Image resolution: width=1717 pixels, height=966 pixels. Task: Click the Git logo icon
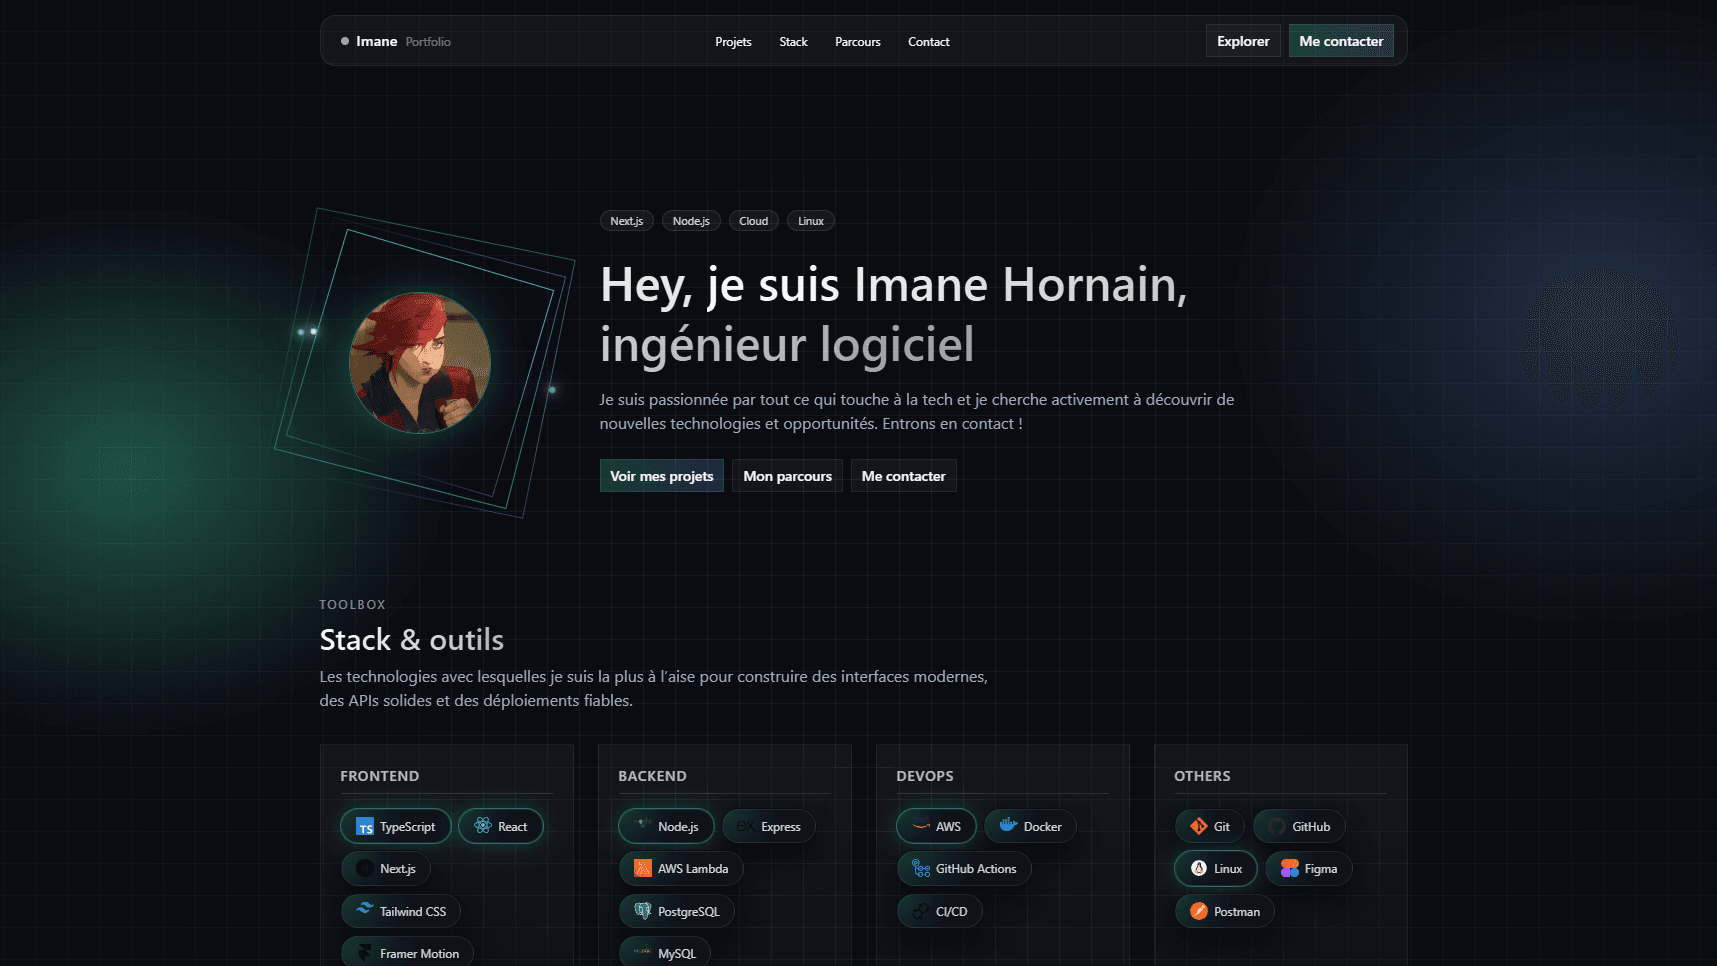1198,826
